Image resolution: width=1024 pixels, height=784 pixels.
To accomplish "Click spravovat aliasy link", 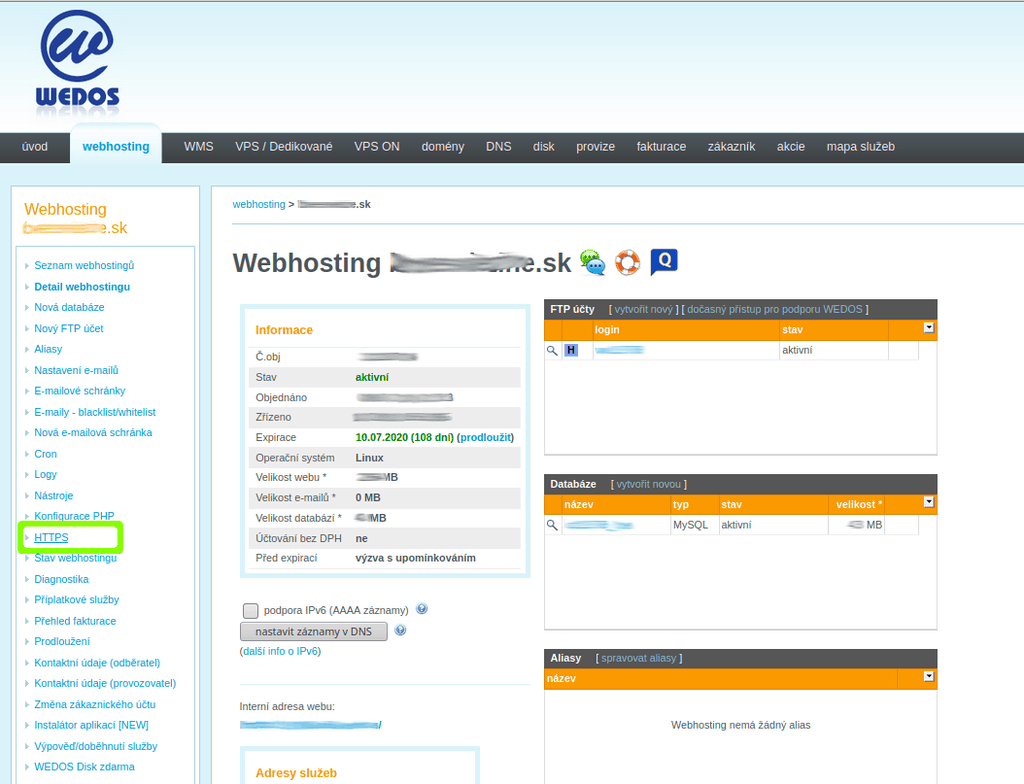I will pos(638,659).
